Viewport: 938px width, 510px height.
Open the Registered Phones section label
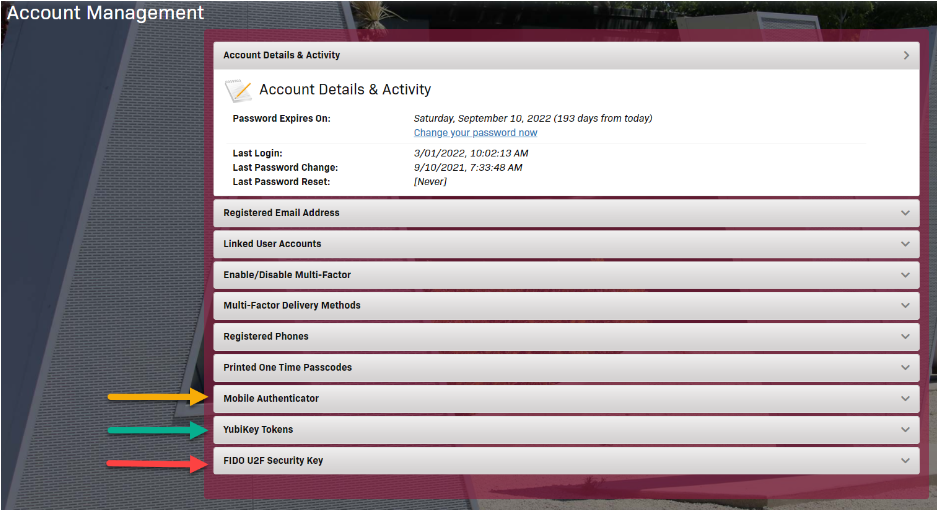point(266,337)
